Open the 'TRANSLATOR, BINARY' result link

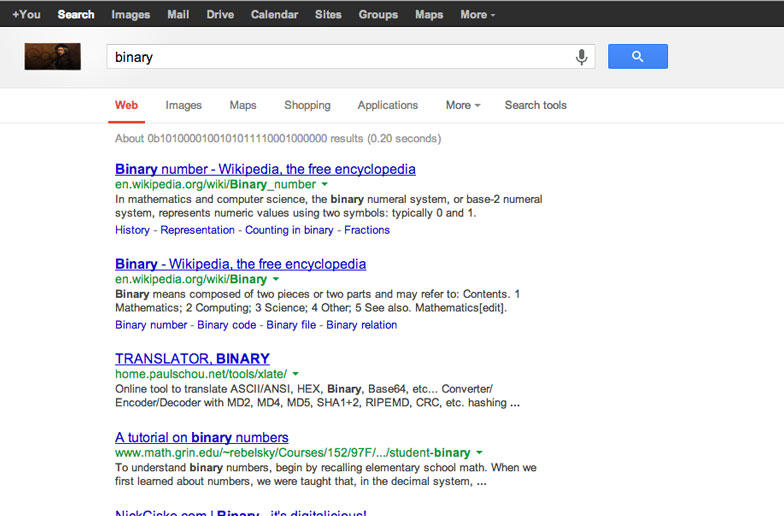192,358
